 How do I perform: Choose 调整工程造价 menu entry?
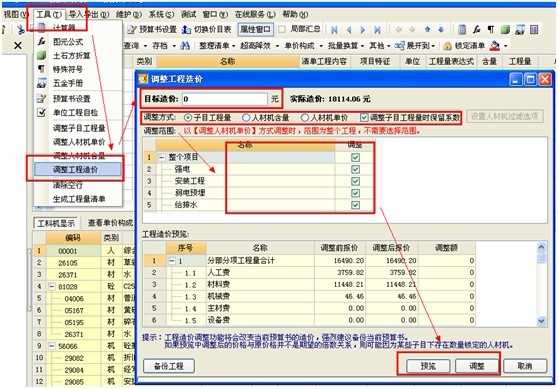77,170
